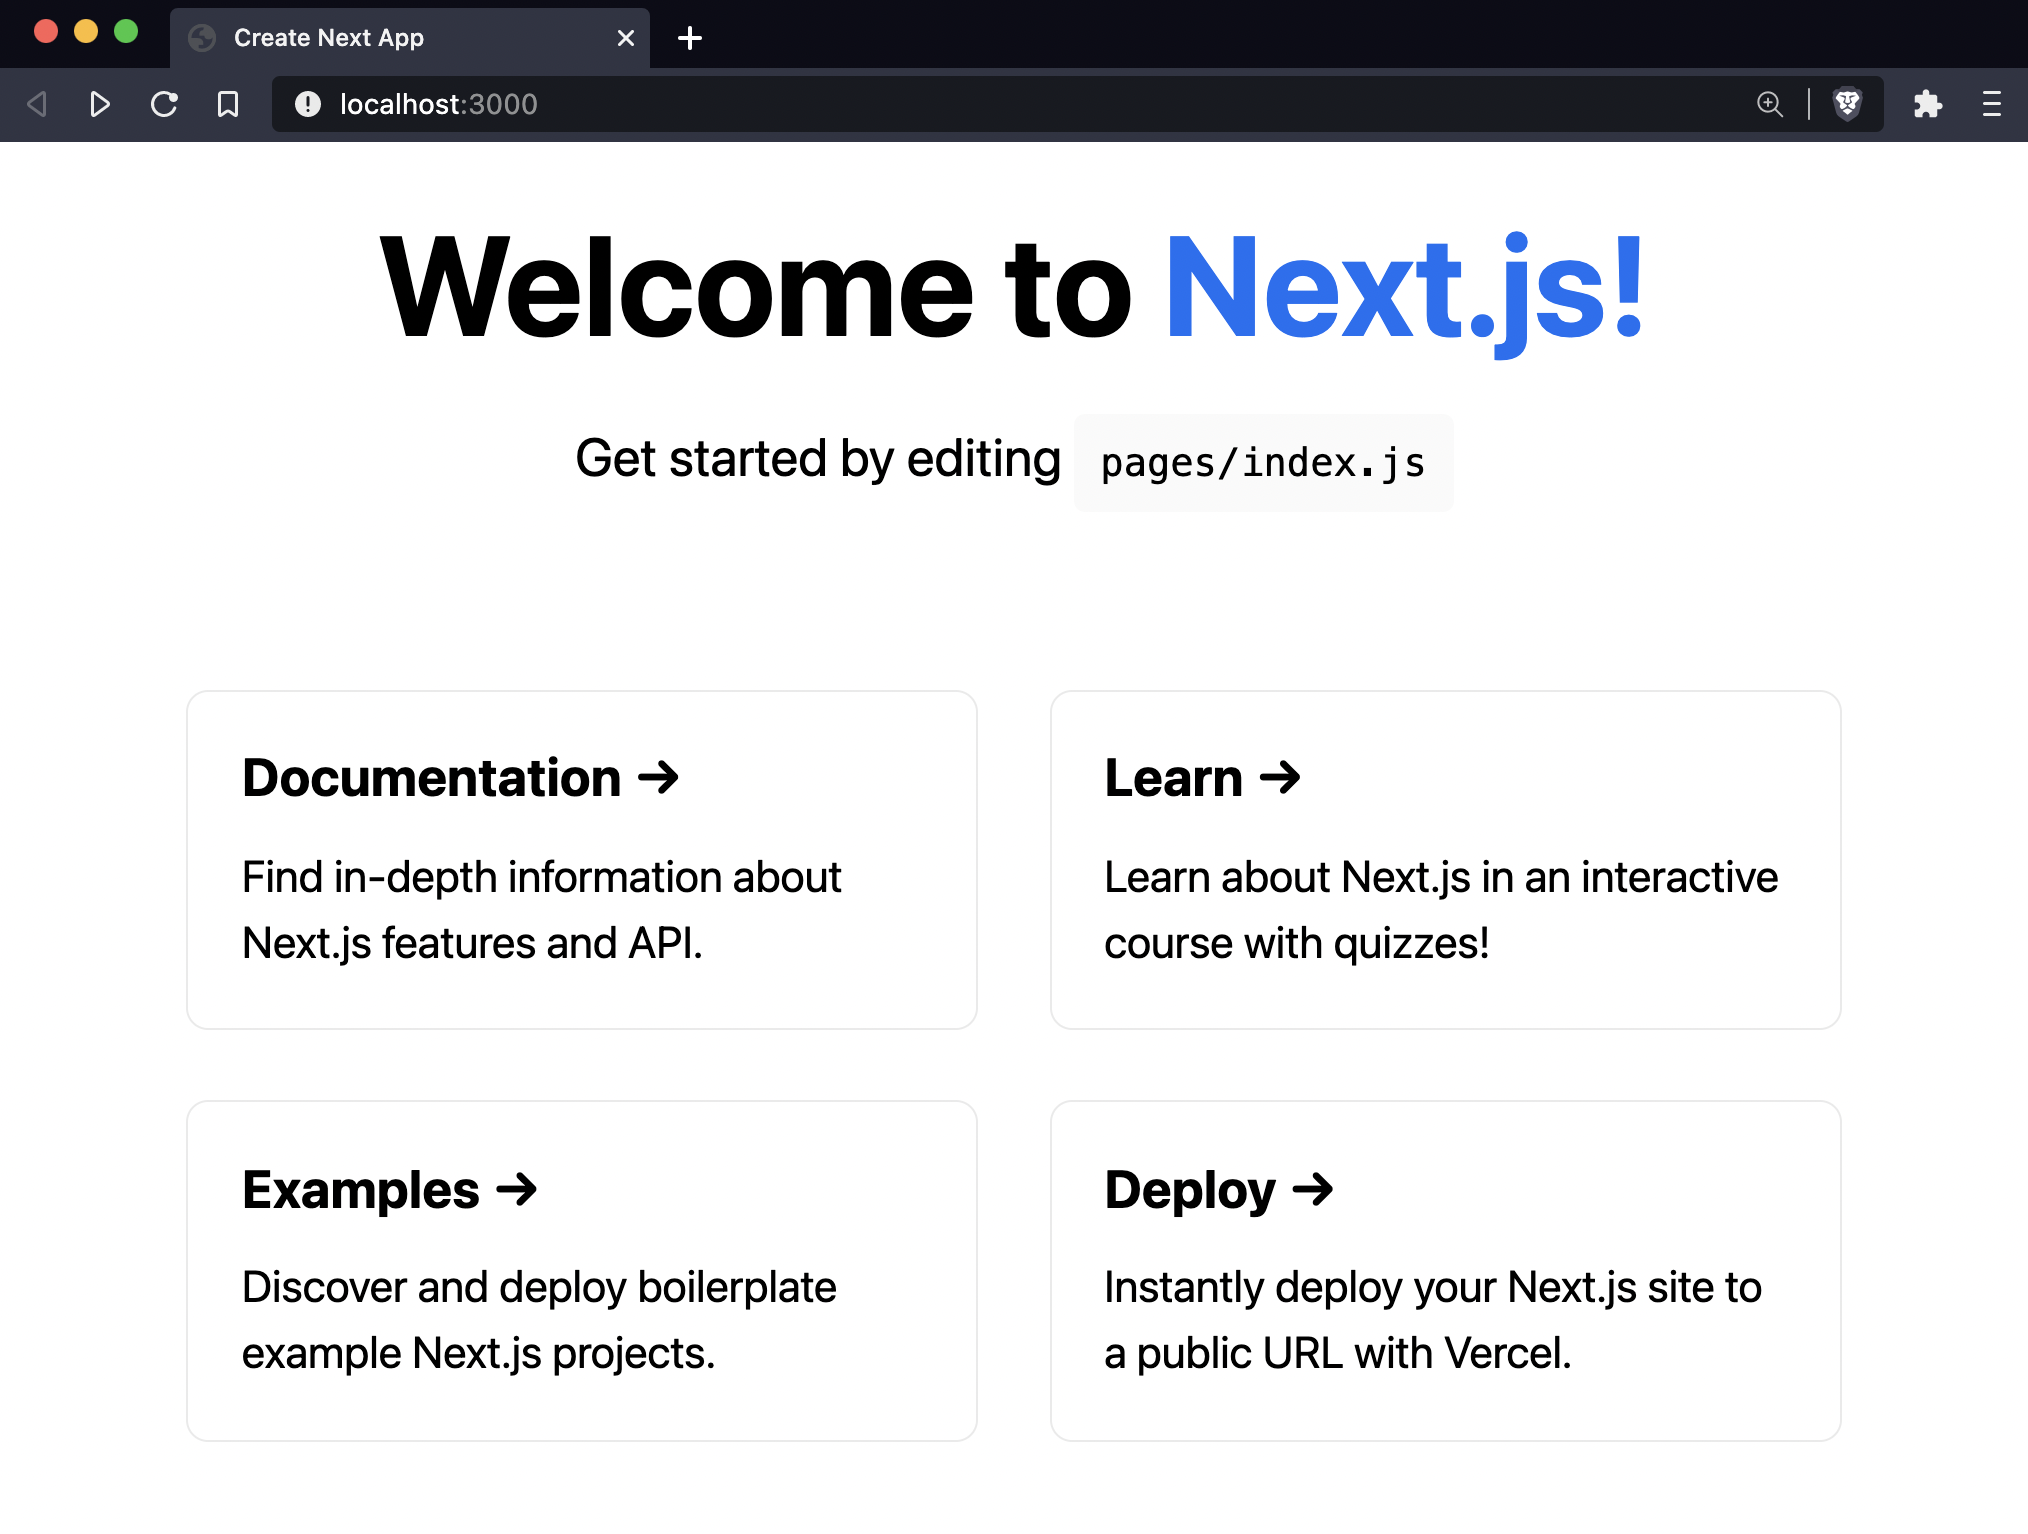Bookmark the current page
Image resolution: width=2028 pixels, height=1534 pixels.
point(226,104)
